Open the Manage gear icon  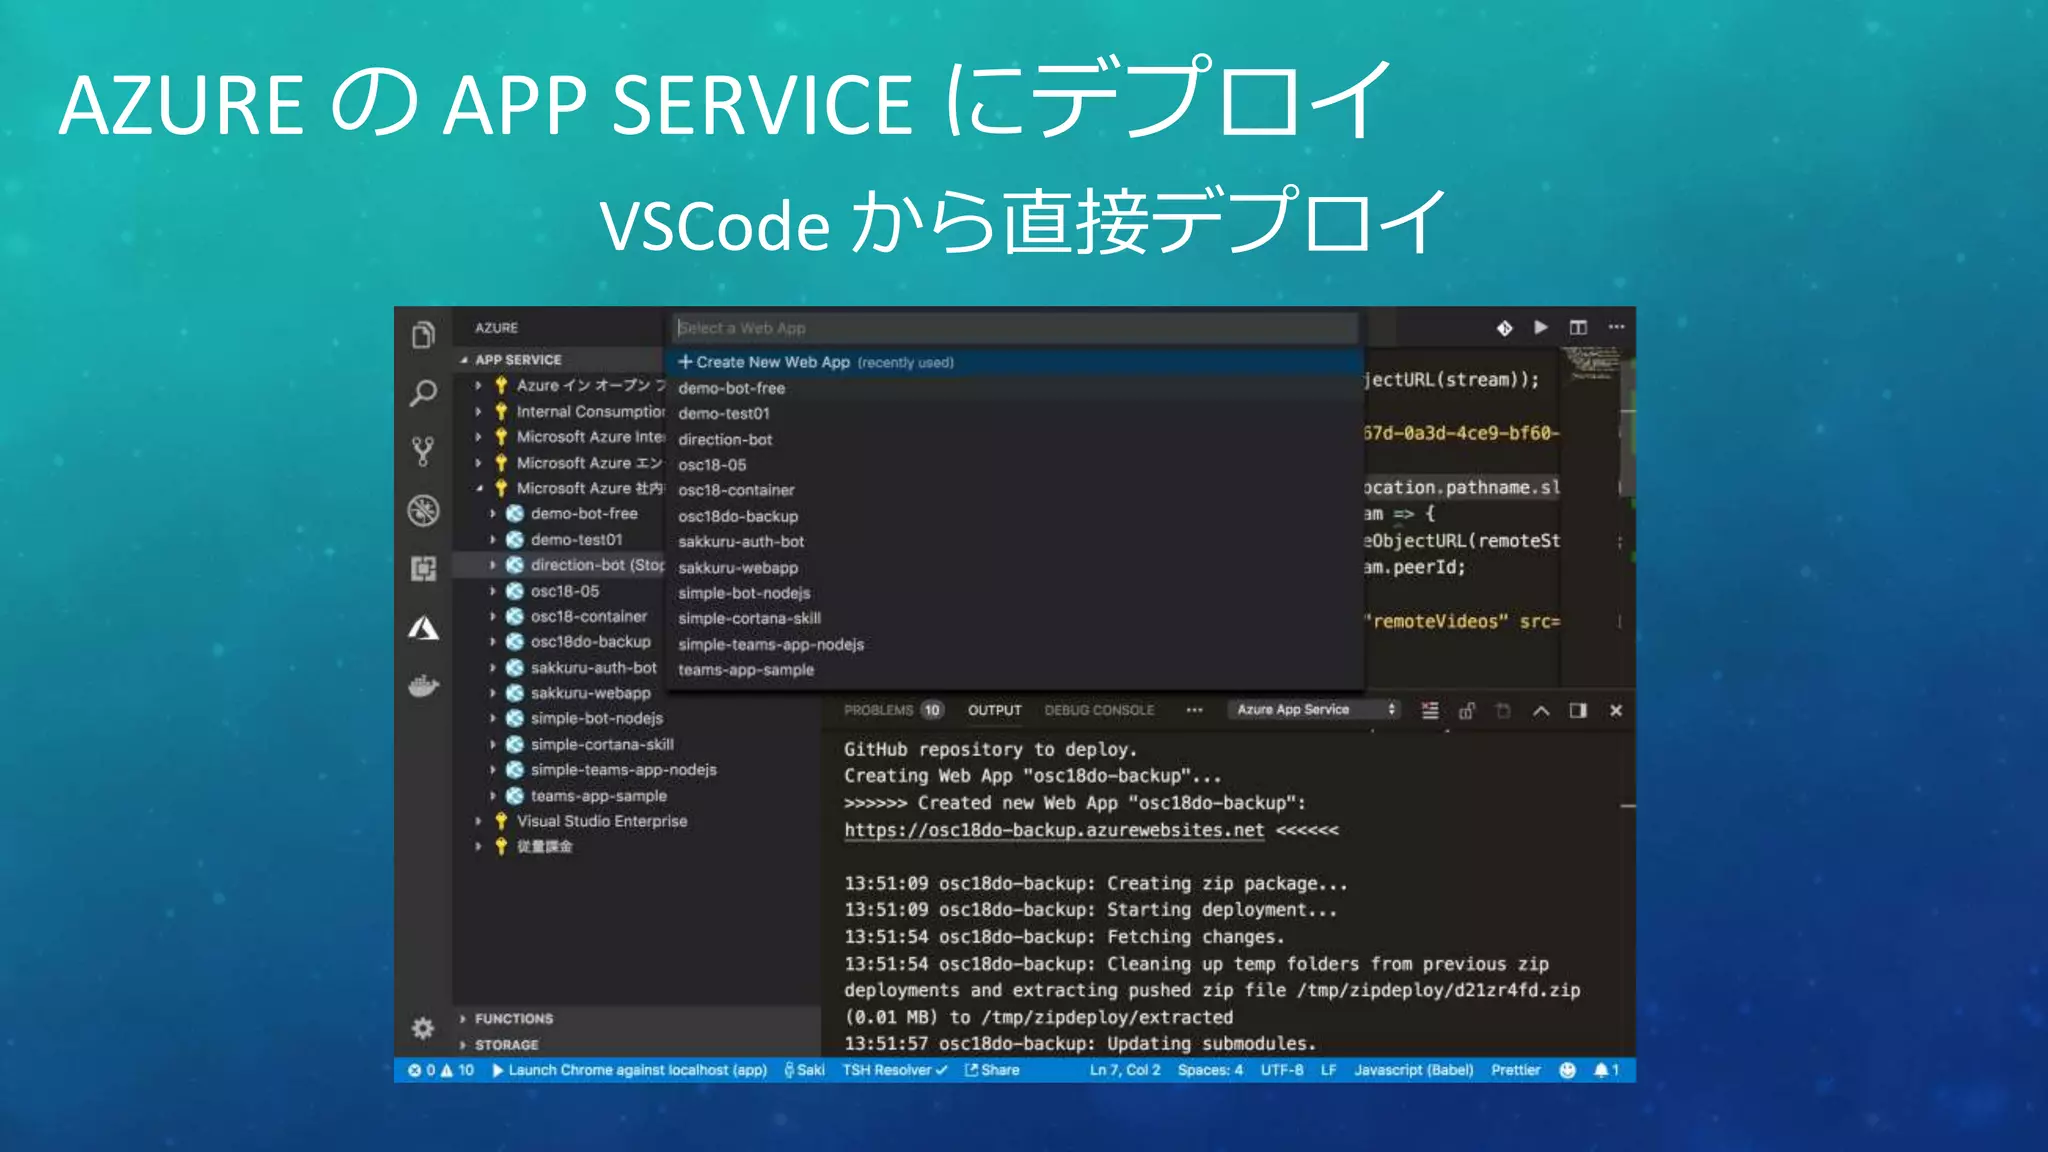423,1027
